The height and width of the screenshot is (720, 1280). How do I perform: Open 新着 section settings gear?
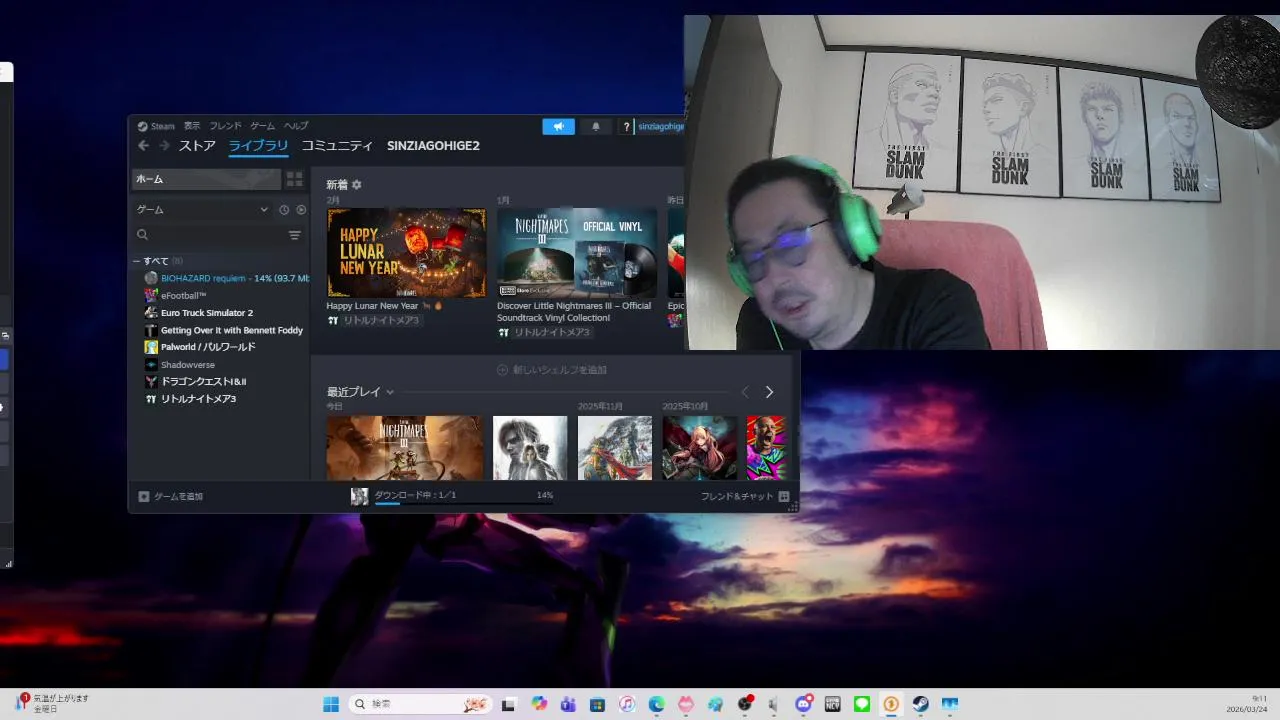click(357, 185)
